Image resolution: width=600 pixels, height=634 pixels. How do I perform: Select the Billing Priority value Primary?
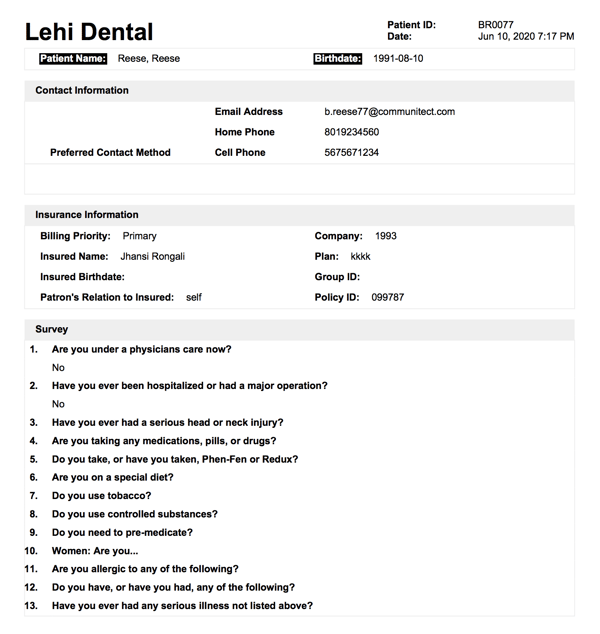[139, 237]
